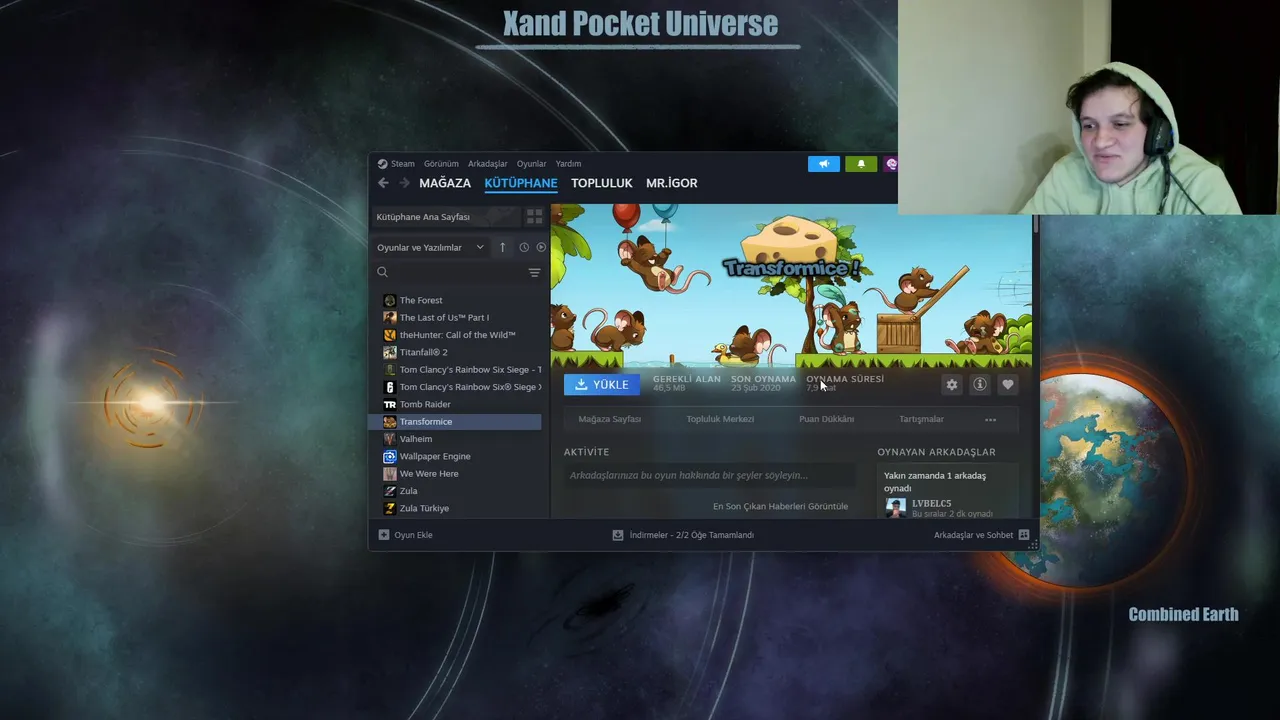The height and width of the screenshot is (720, 1280).
Task: Click the Tomb Raider game icon
Action: click(390, 404)
